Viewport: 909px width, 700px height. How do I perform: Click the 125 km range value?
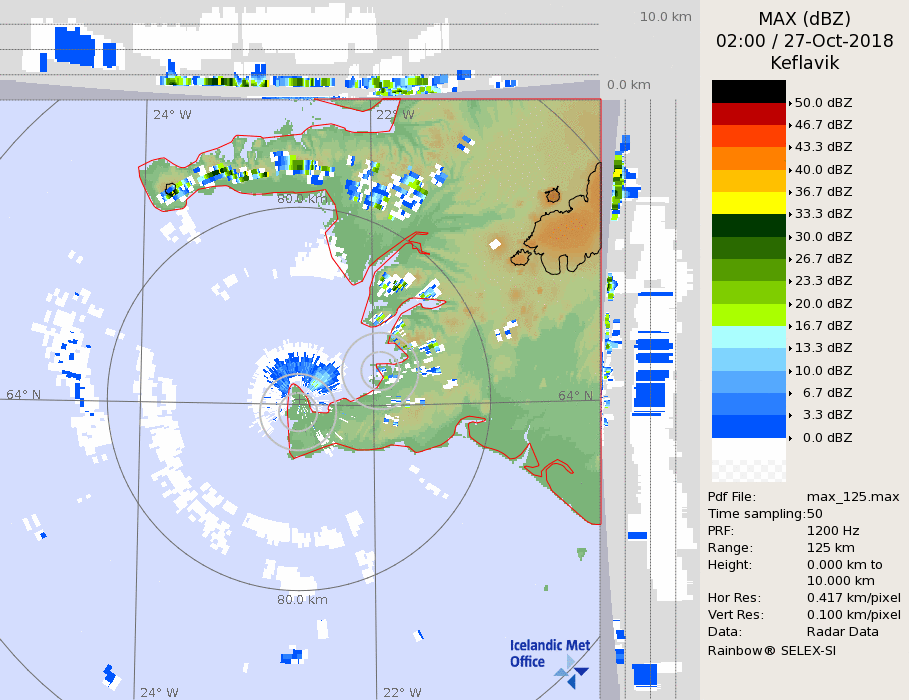point(829,548)
